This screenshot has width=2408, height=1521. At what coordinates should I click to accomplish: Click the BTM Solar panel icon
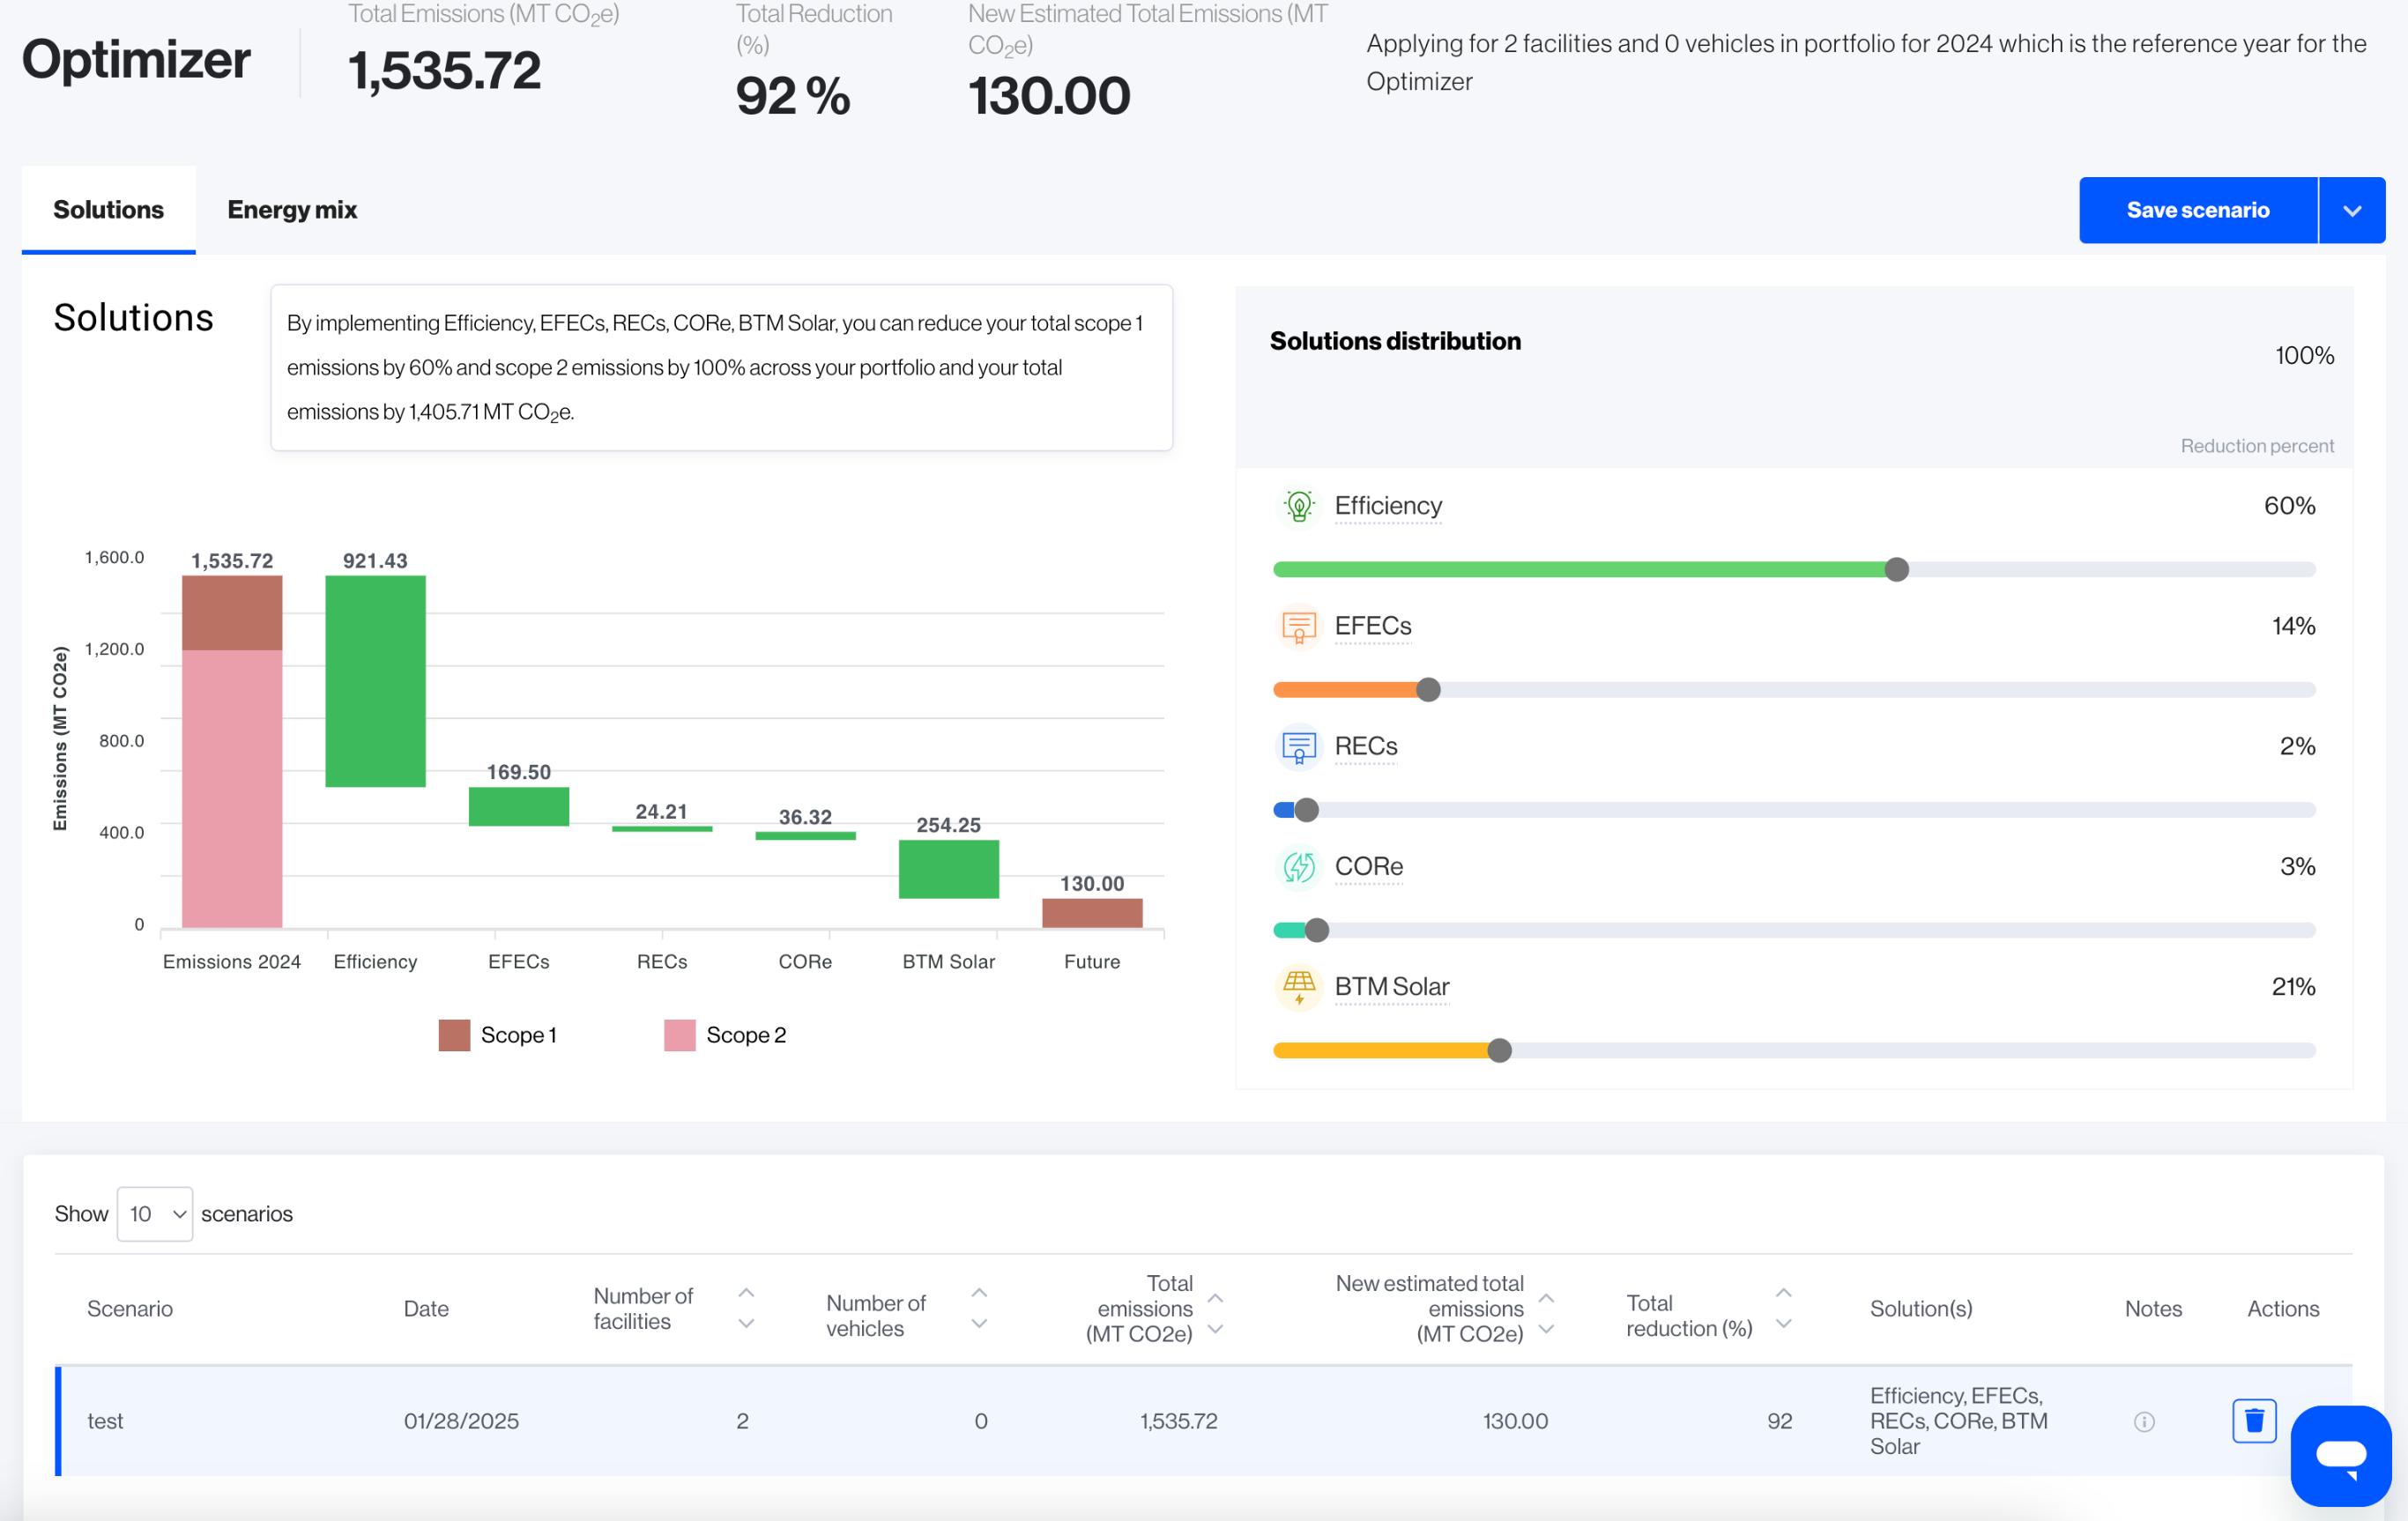coord(1298,986)
